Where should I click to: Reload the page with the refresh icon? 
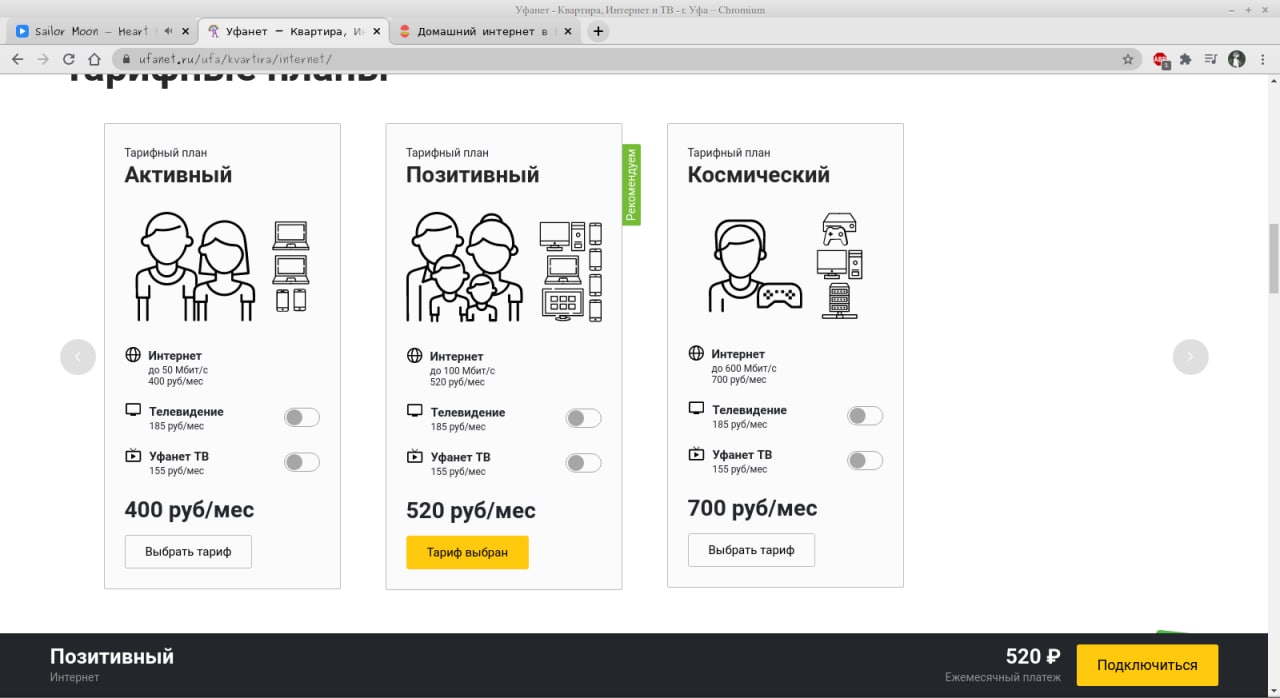(69, 59)
